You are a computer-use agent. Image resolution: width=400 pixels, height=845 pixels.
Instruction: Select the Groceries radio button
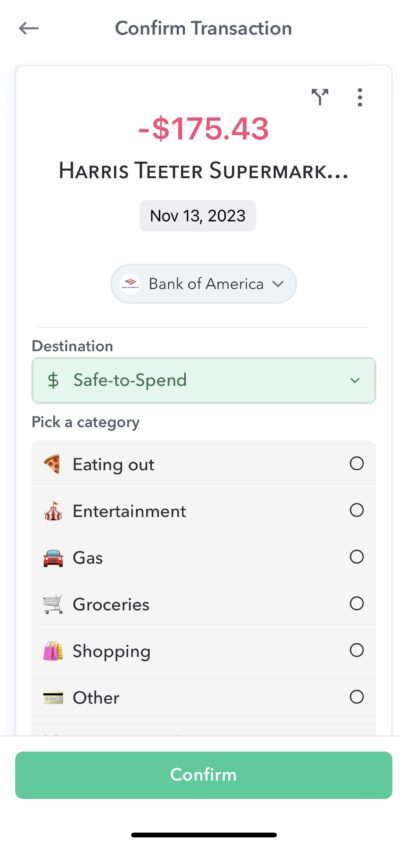coord(356,604)
